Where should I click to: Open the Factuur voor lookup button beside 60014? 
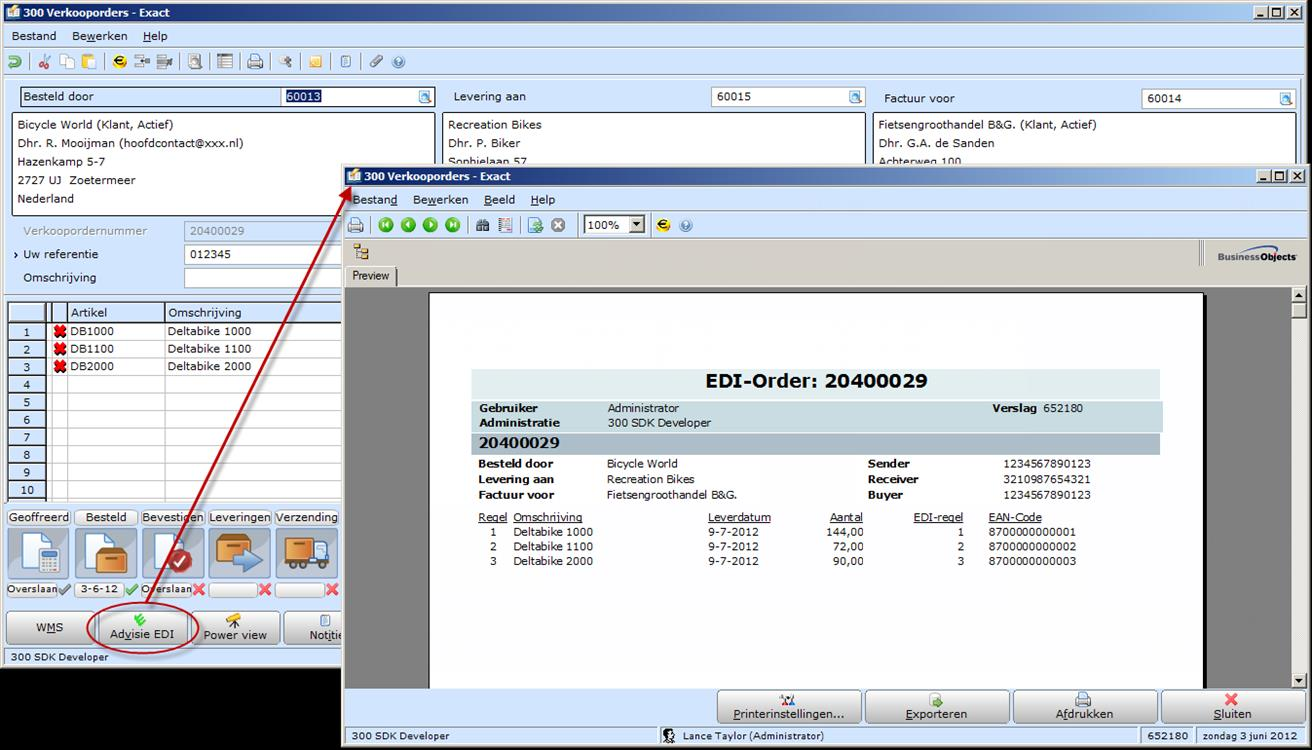pos(1286,98)
